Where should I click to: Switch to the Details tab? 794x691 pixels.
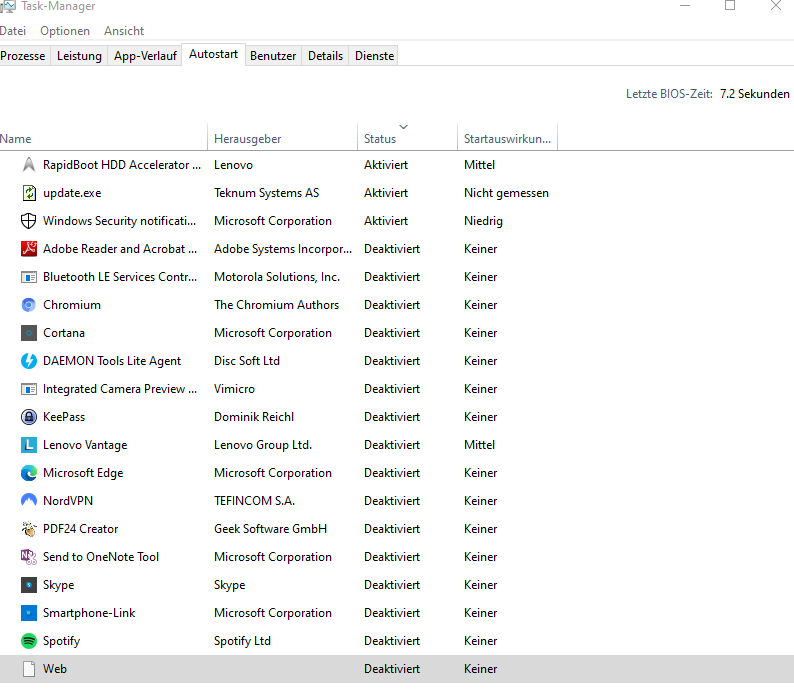(325, 56)
